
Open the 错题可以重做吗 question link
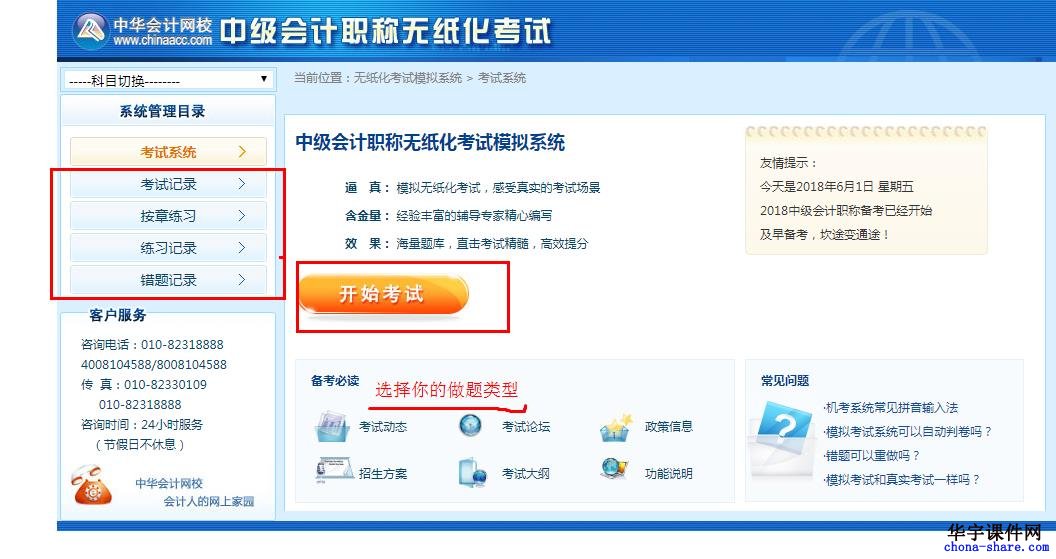click(x=871, y=455)
